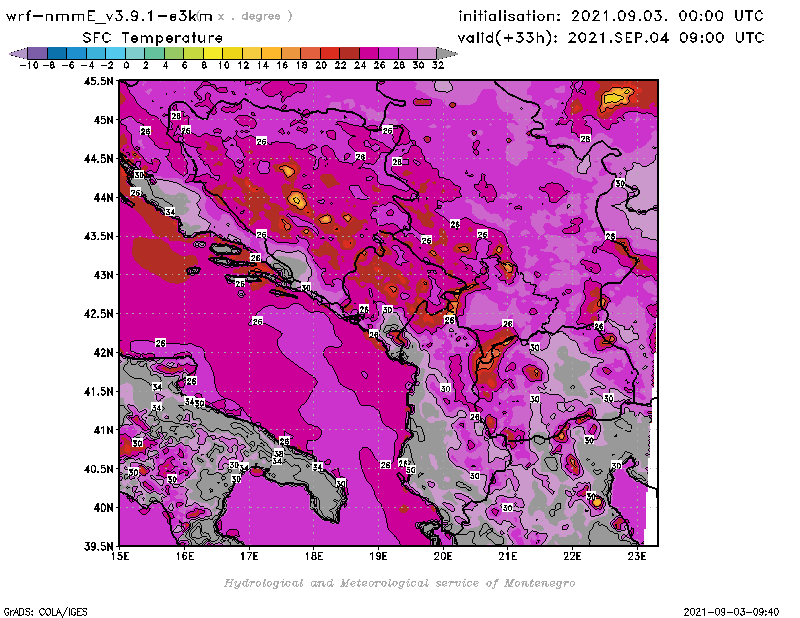Click the legend tick label 20
The height and width of the screenshot is (618, 800).
click(321, 65)
